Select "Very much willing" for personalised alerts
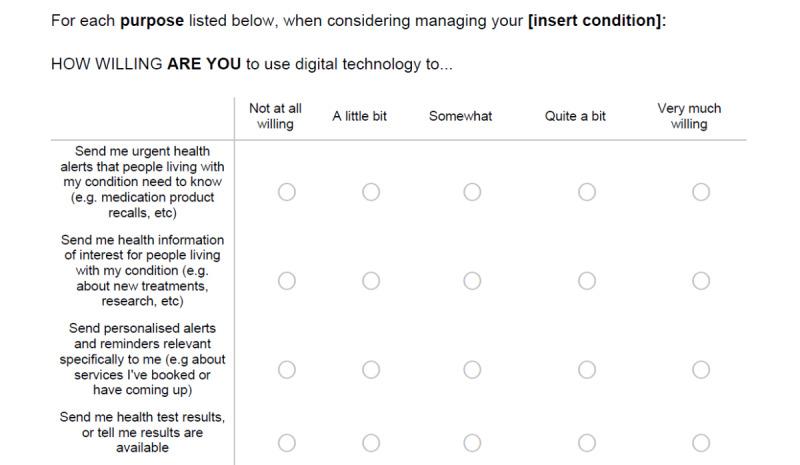This screenshot has width=800, height=465. pos(701,370)
